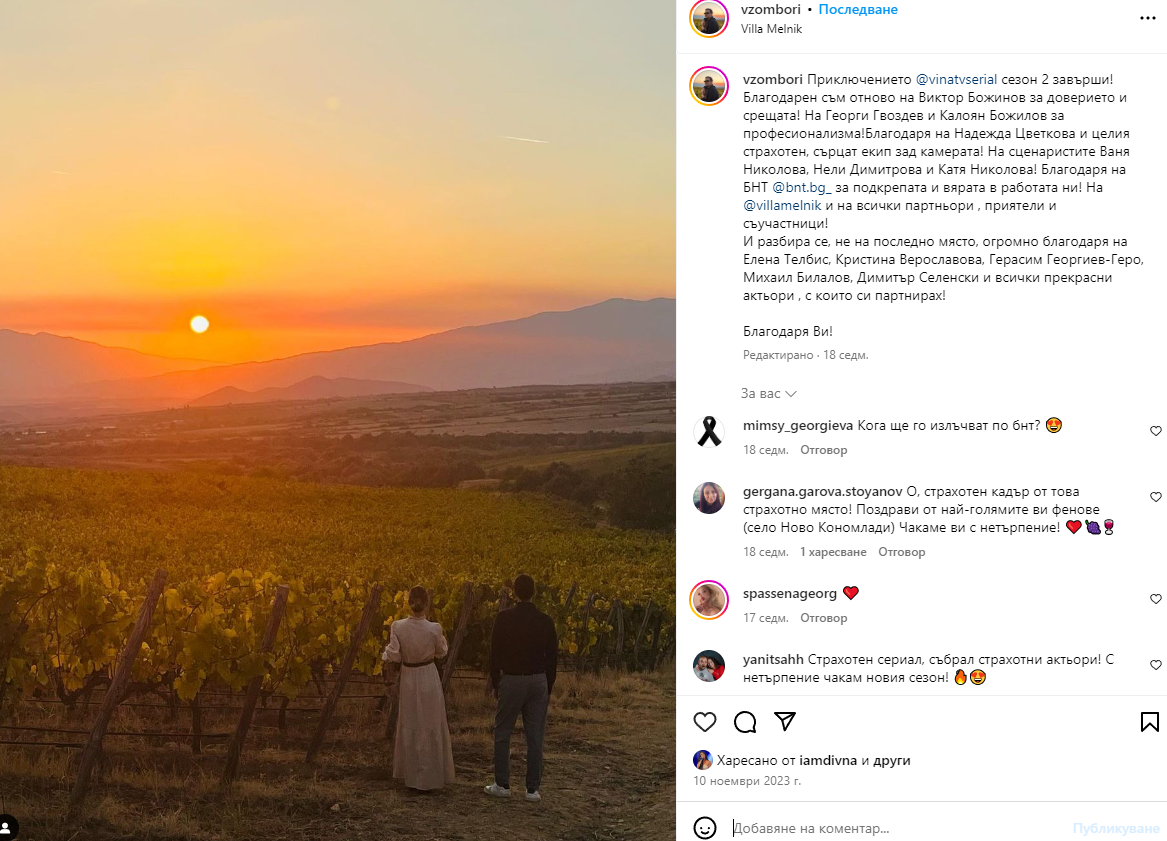
Task: Click tagged people icon on photo
Action: point(8,827)
